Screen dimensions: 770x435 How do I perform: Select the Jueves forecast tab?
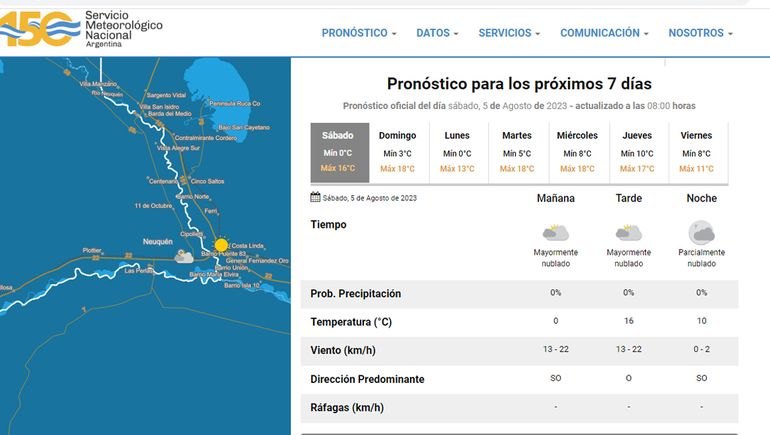637,153
